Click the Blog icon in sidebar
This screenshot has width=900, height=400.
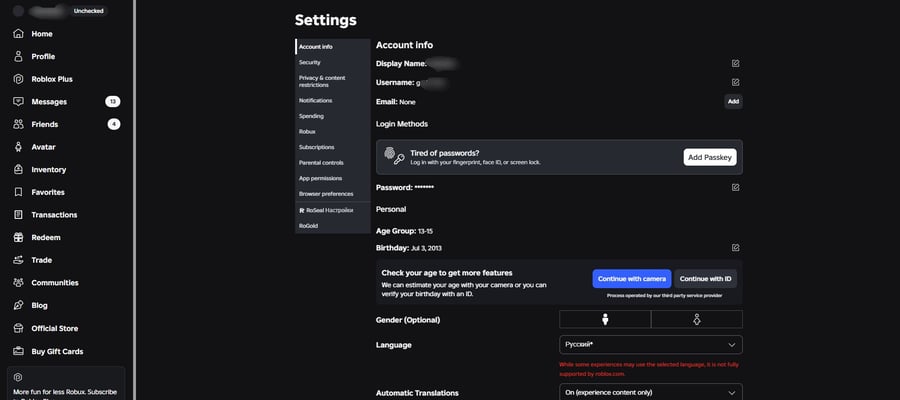tap(18, 305)
